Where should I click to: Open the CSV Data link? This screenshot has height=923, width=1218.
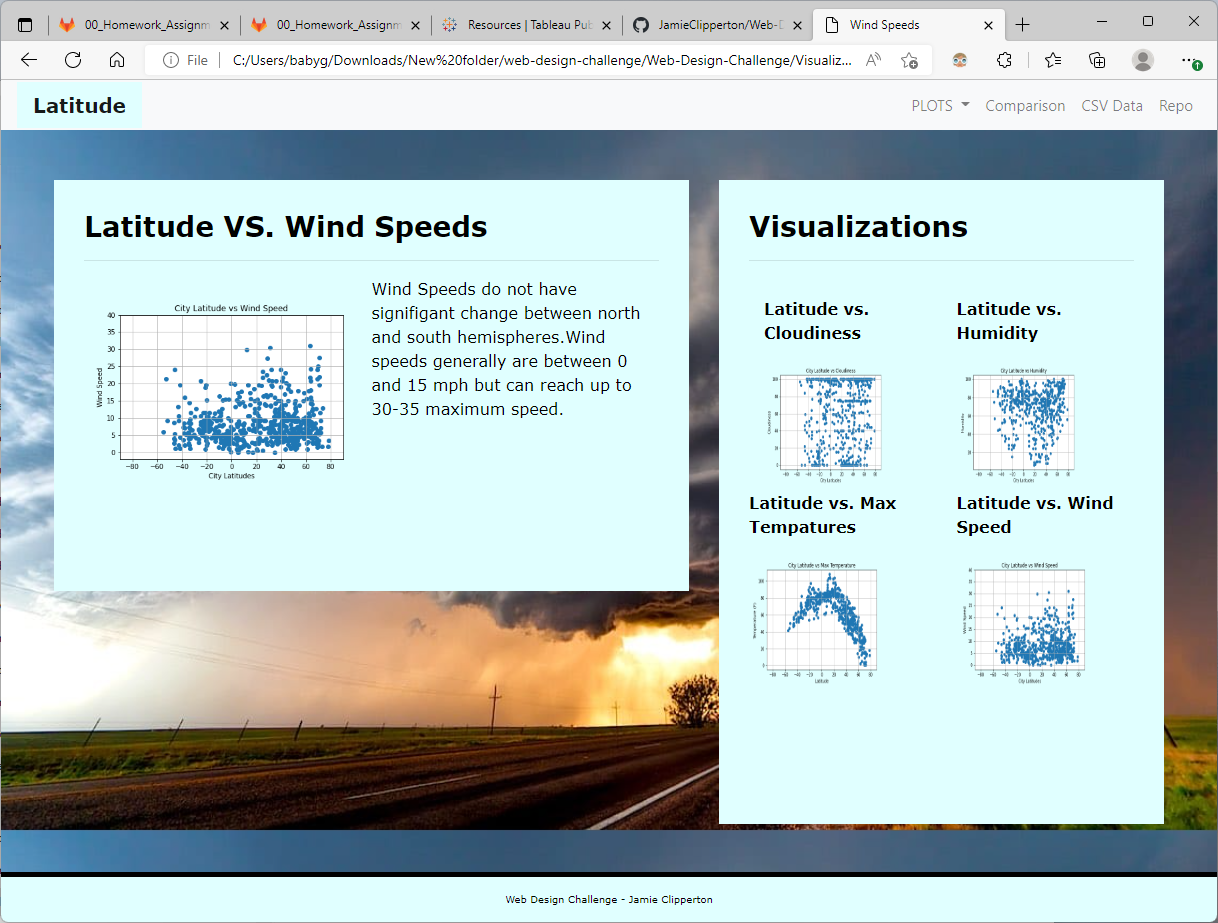[1112, 105]
